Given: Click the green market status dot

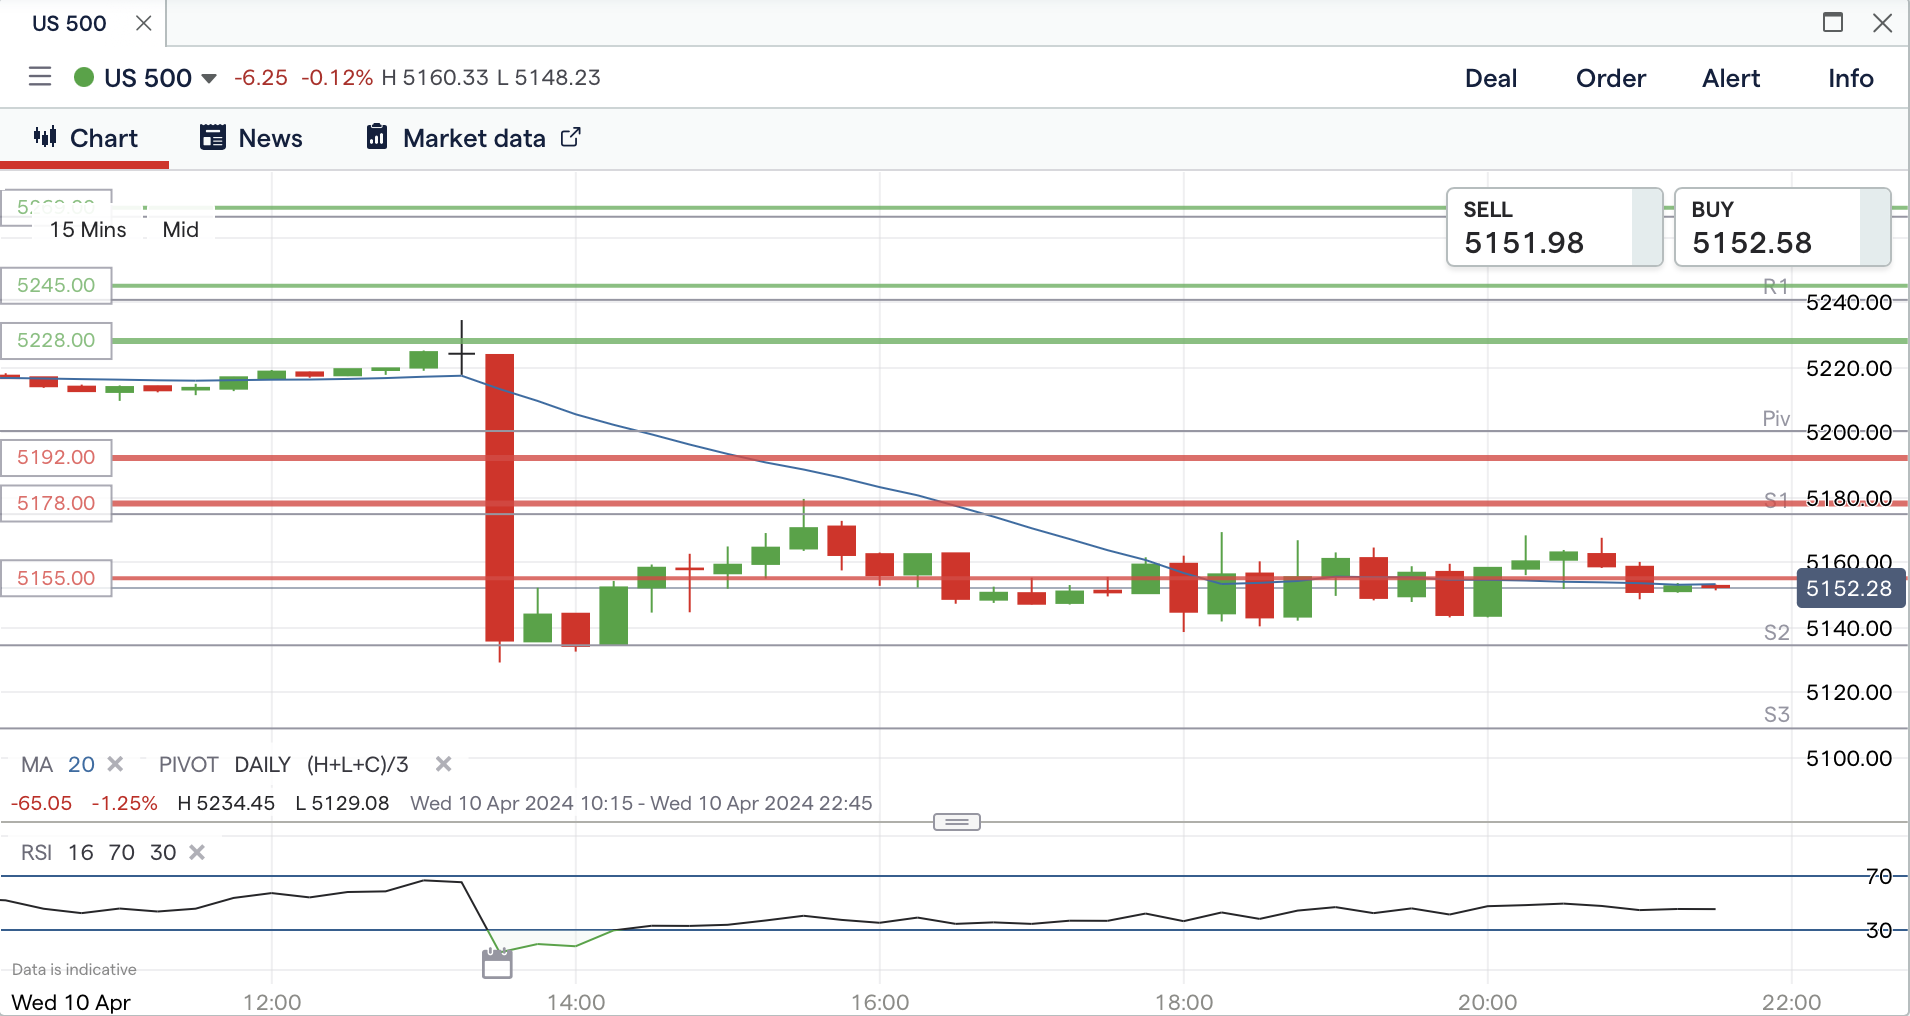Looking at the screenshot, I should [x=84, y=77].
